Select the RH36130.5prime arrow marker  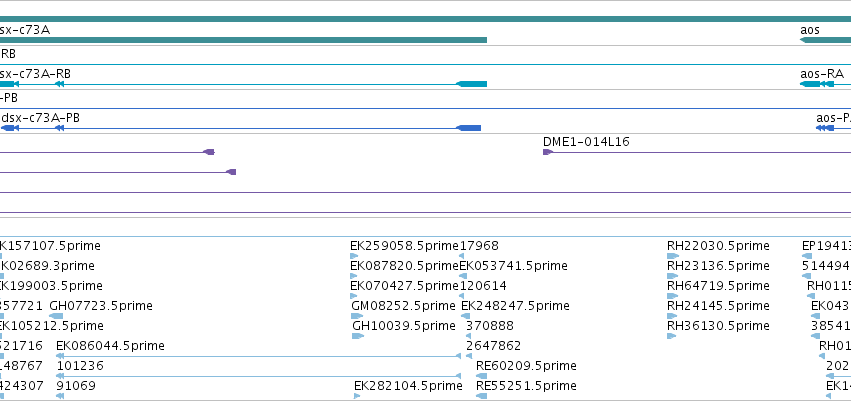point(671,336)
